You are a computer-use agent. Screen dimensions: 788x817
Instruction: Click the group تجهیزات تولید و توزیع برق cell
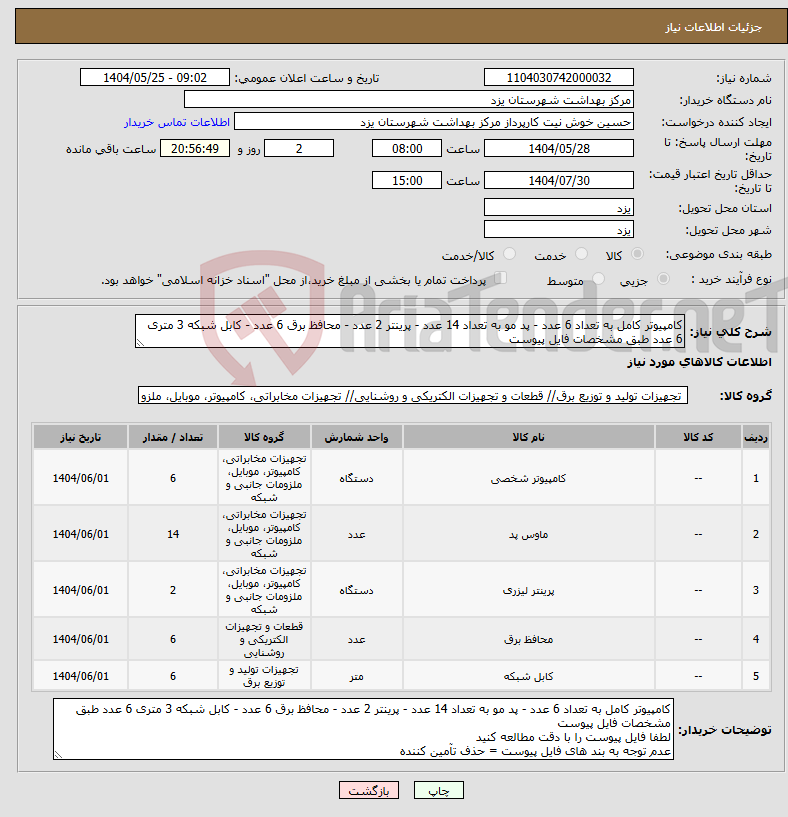(264, 676)
